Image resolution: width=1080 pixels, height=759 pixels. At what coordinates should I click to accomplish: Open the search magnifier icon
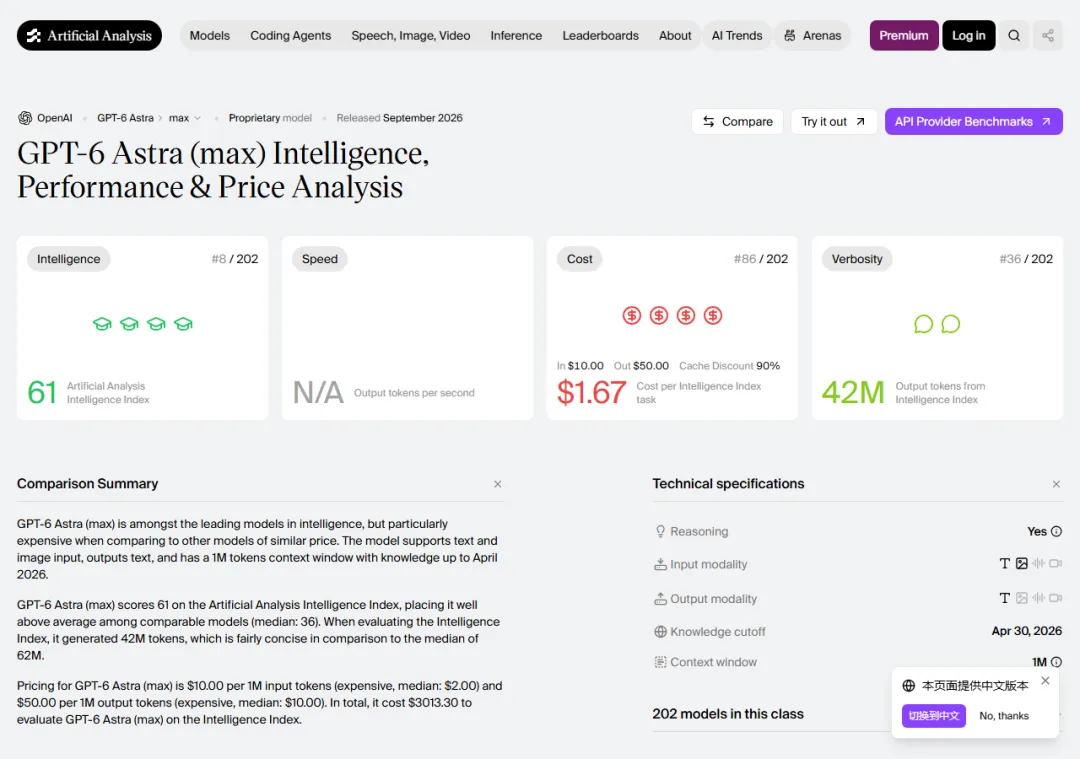pyautogui.click(x=1014, y=36)
